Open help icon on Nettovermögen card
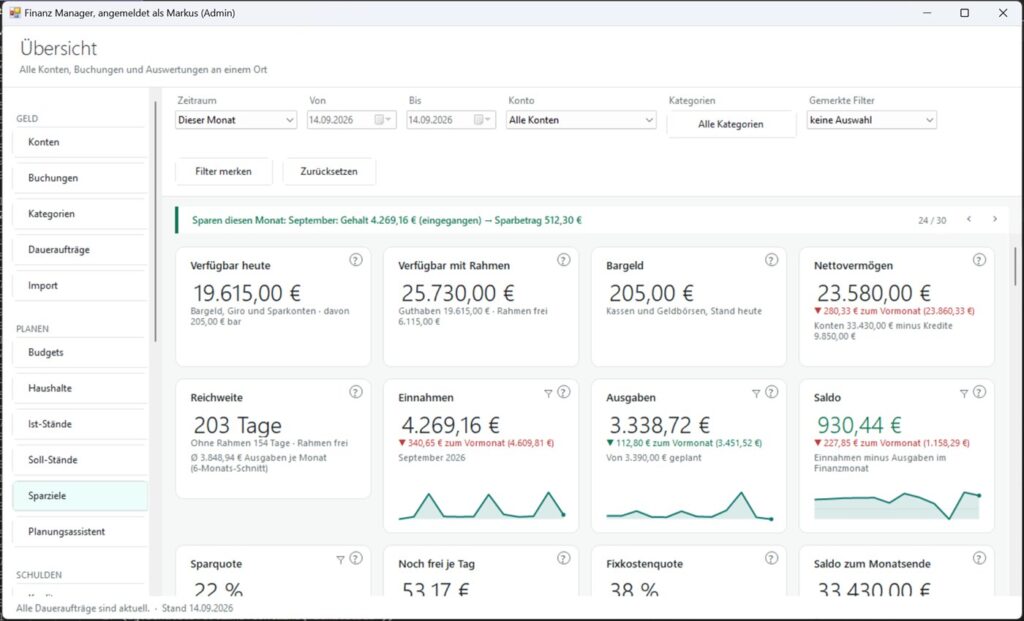 click(x=979, y=260)
